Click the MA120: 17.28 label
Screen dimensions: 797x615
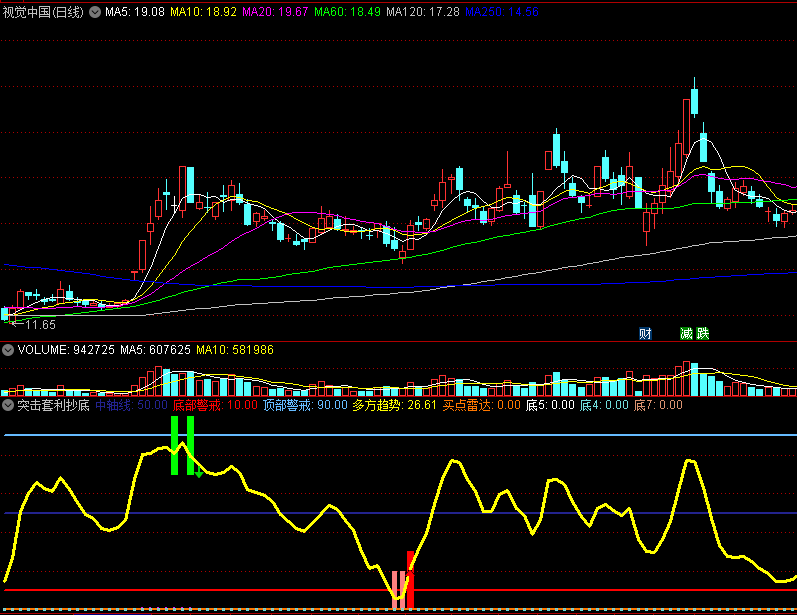tap(423, 12)
